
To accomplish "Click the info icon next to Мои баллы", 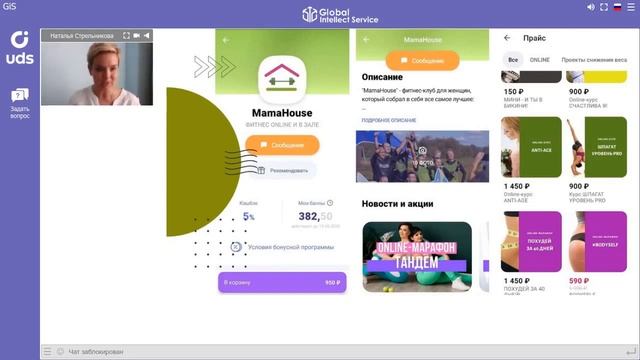I will [330, 203].
